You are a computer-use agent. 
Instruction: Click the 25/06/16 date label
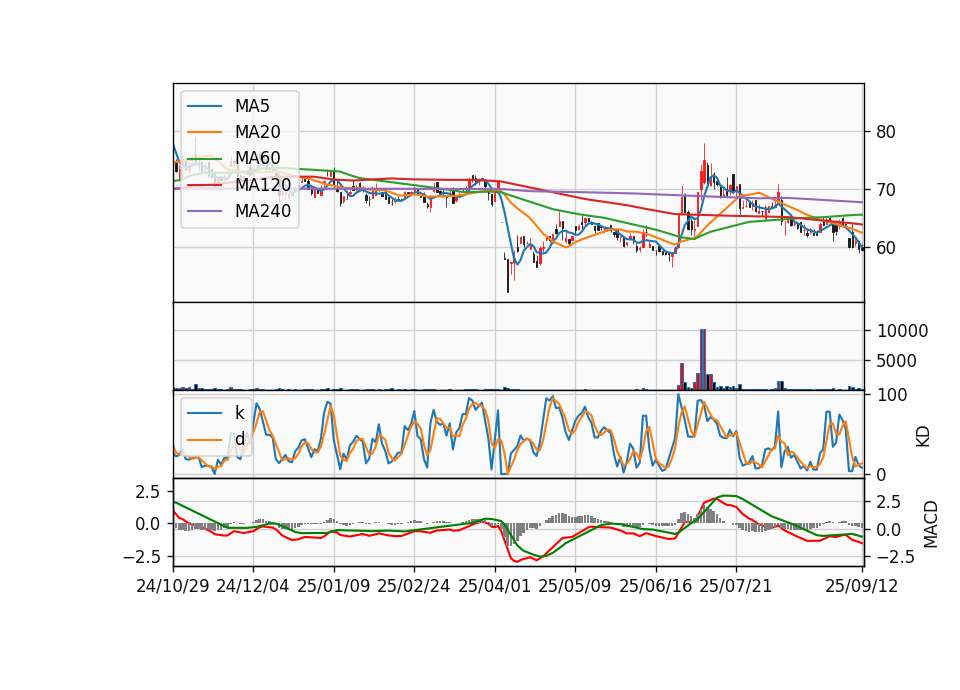[656, 586]
